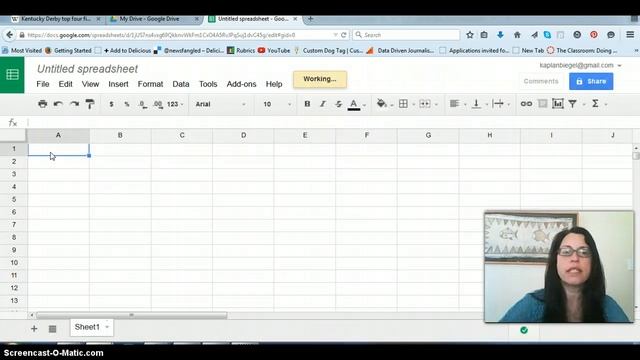Expand the account email dropdown
Screen dimensions: 640x360
tap(620, 65)
